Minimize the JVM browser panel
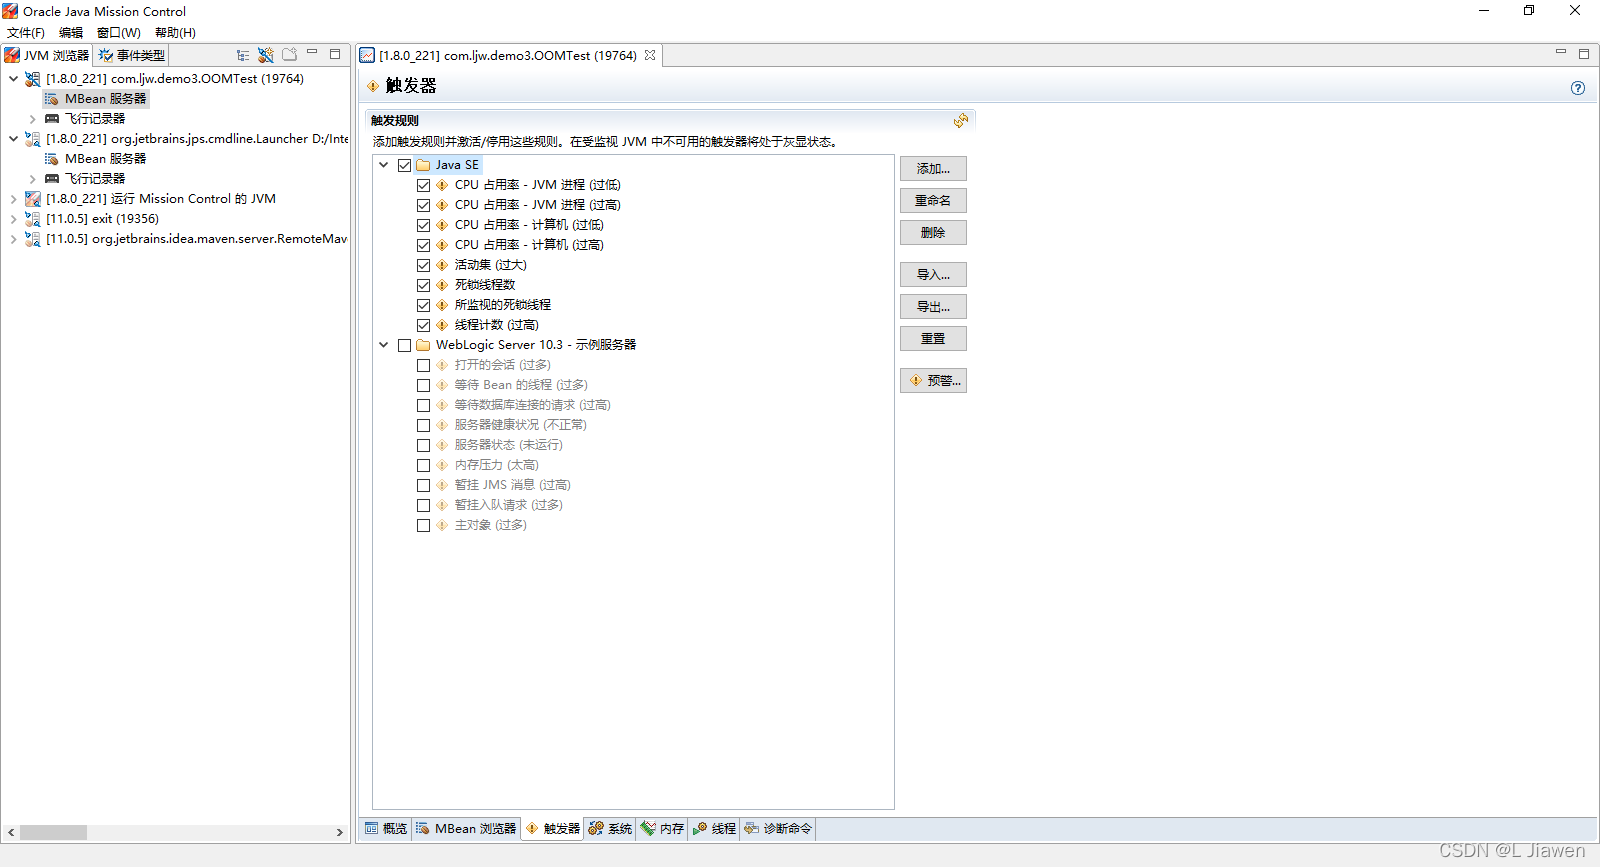Screen dimensions: 1600x867 [312, 53]
